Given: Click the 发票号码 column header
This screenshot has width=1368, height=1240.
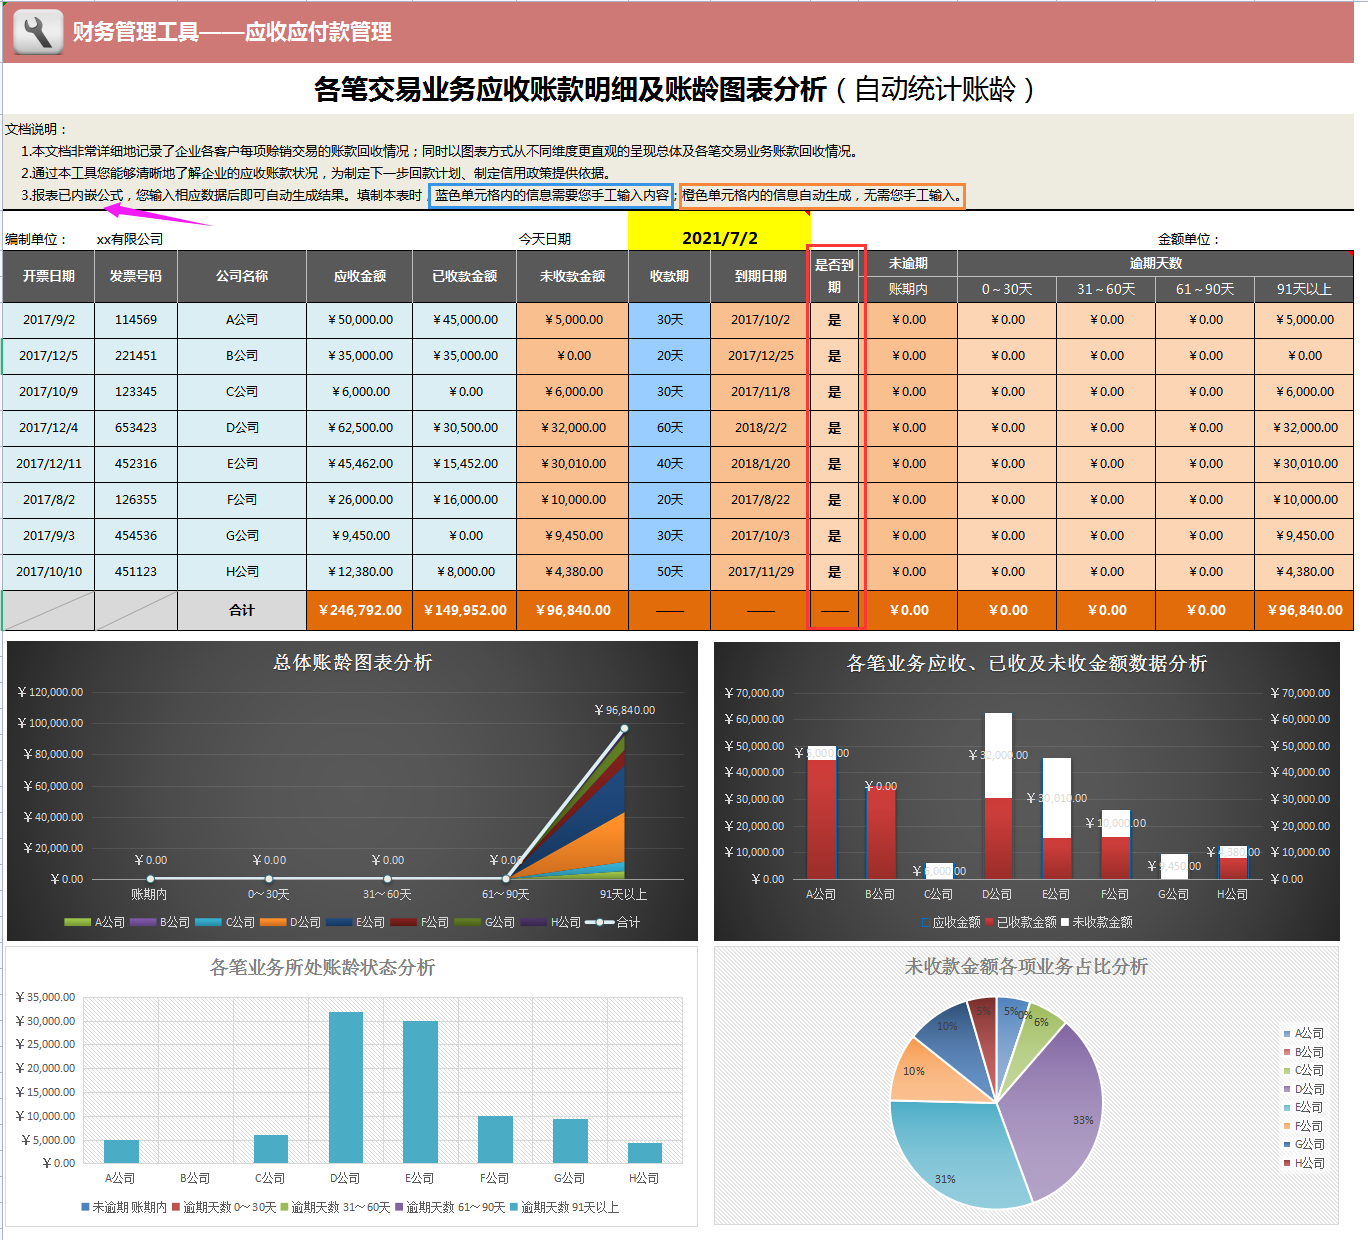Looking at the screenshot, I should (x=136, y=276).
